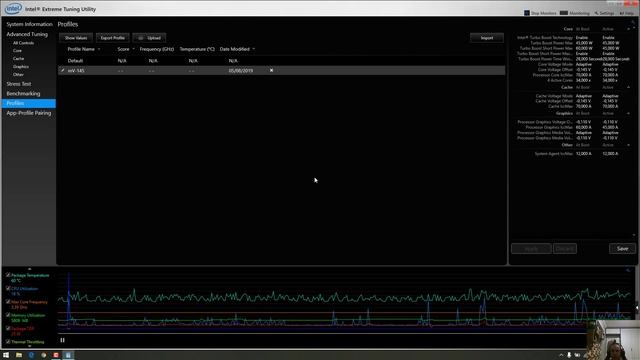
Task: Click the settings panel scrollbar down arrow
Action: (x=633, y=235)
